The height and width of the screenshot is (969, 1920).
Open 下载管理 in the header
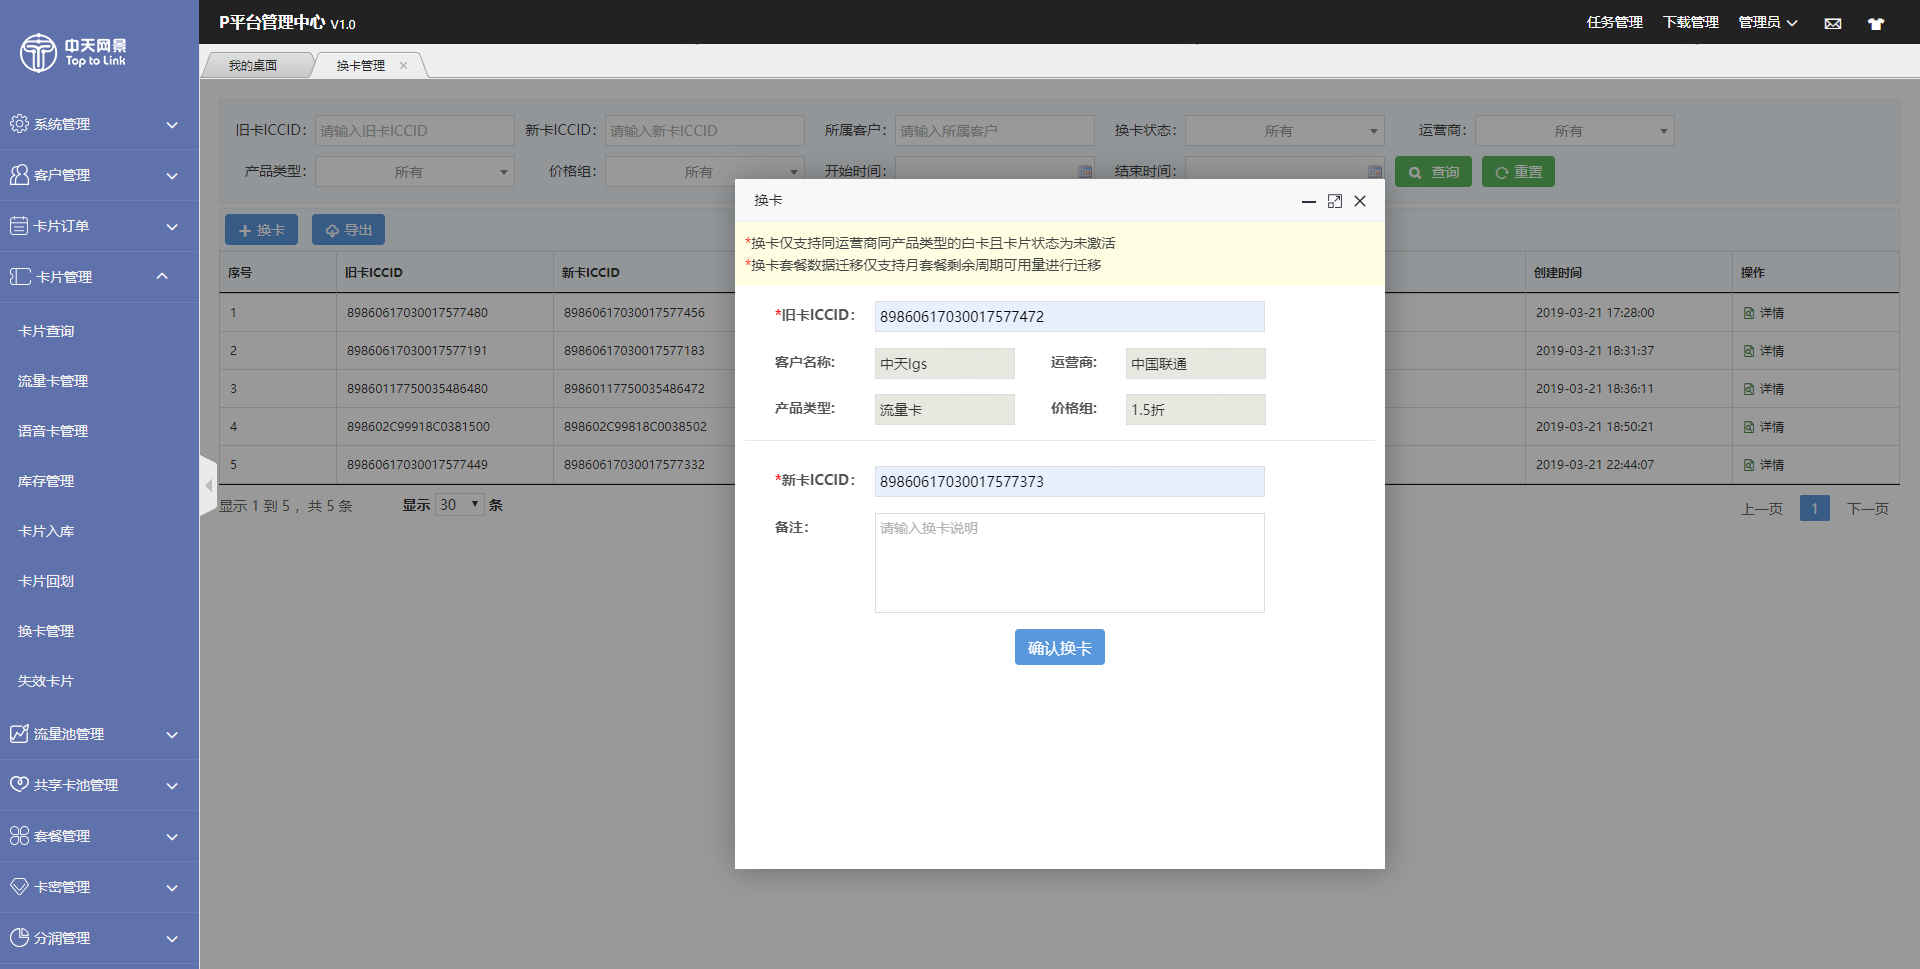(1691, 22)
